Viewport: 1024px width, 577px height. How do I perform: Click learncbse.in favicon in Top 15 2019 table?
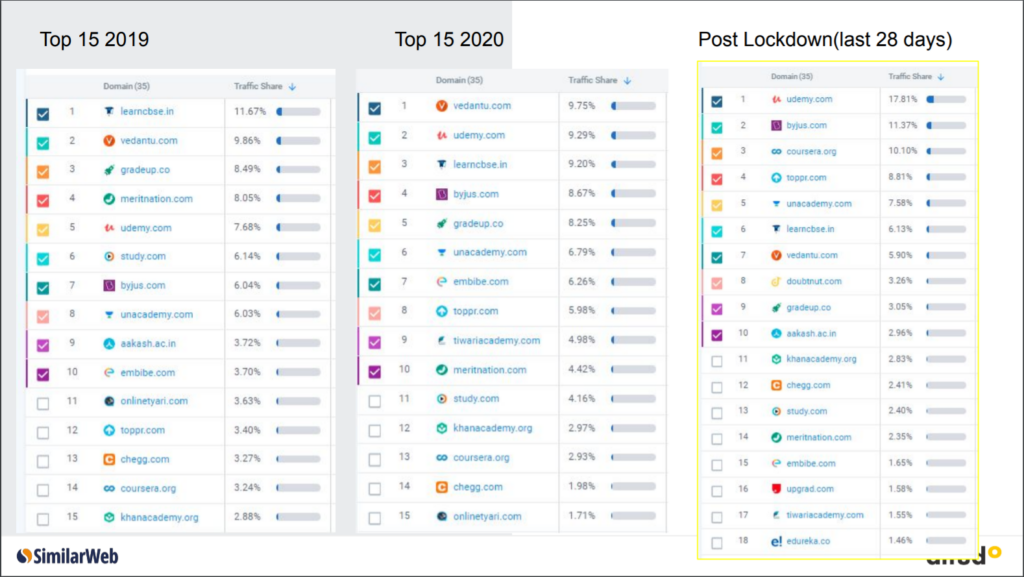109,112
